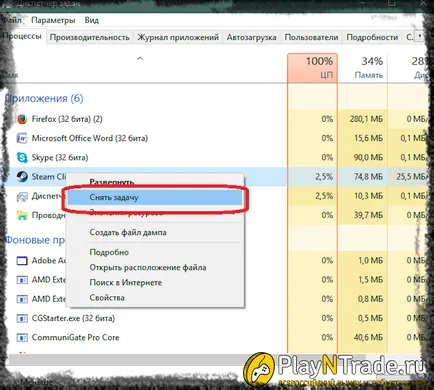The width and height of the screenshot is (434, 390).
Task: Click the 280,1 МБ memory value
Action: coord(366,119)
